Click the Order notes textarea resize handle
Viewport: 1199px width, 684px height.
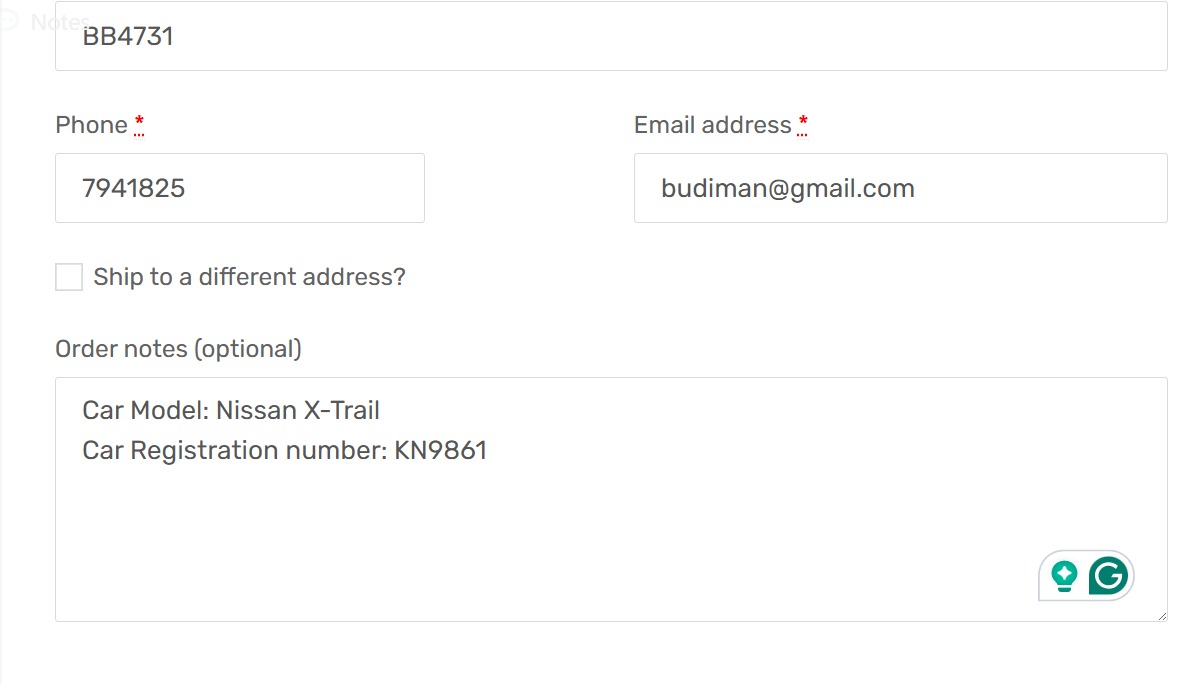[x=1161, y=615]
